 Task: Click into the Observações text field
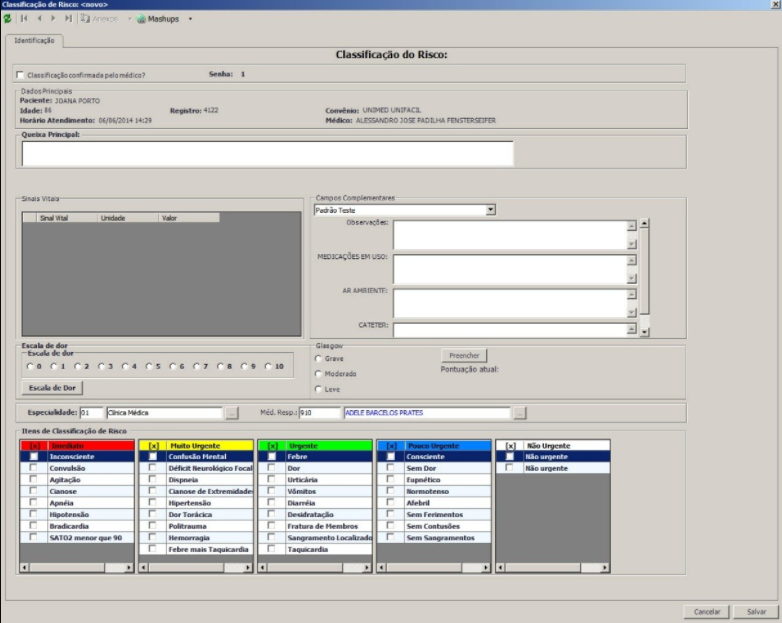coord(509,234)
